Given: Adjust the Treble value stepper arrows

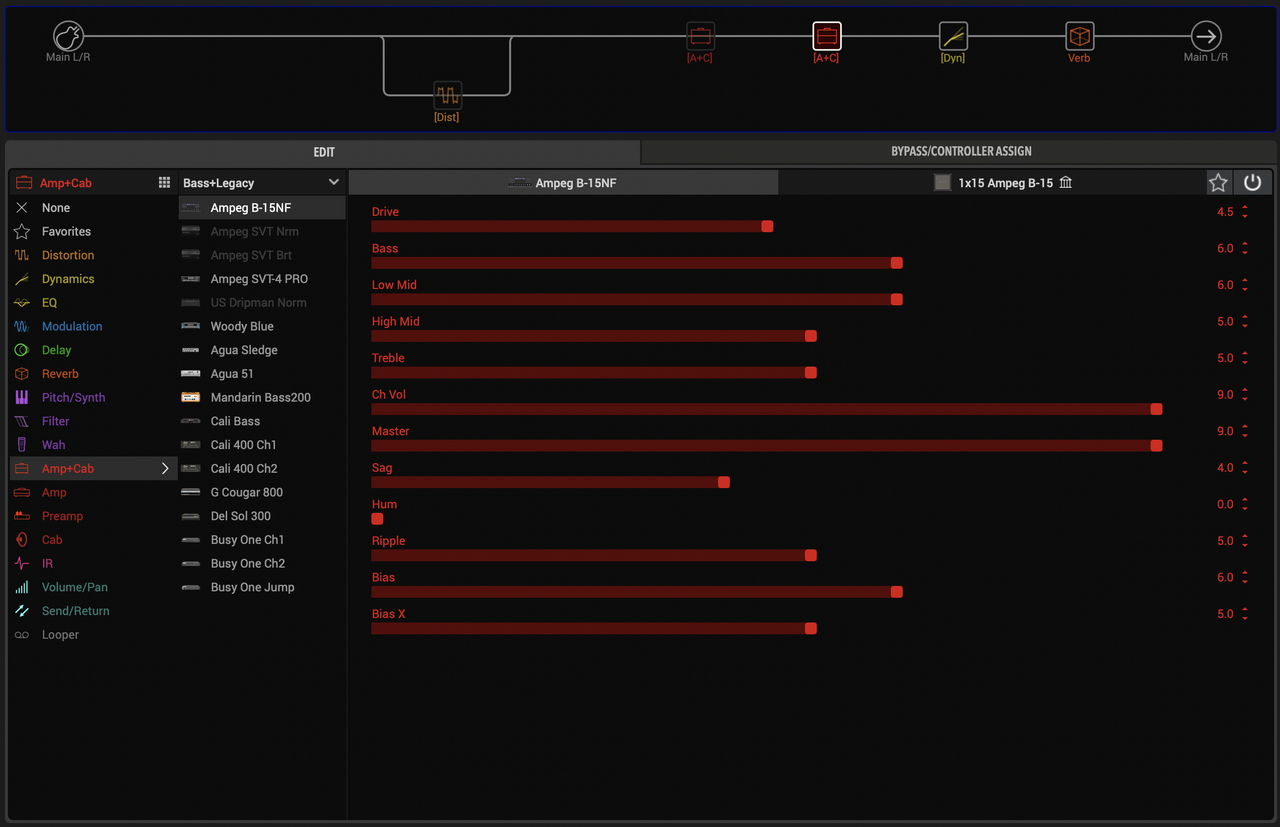Looking at the screenshot, I should click(x=1245, y=358).
